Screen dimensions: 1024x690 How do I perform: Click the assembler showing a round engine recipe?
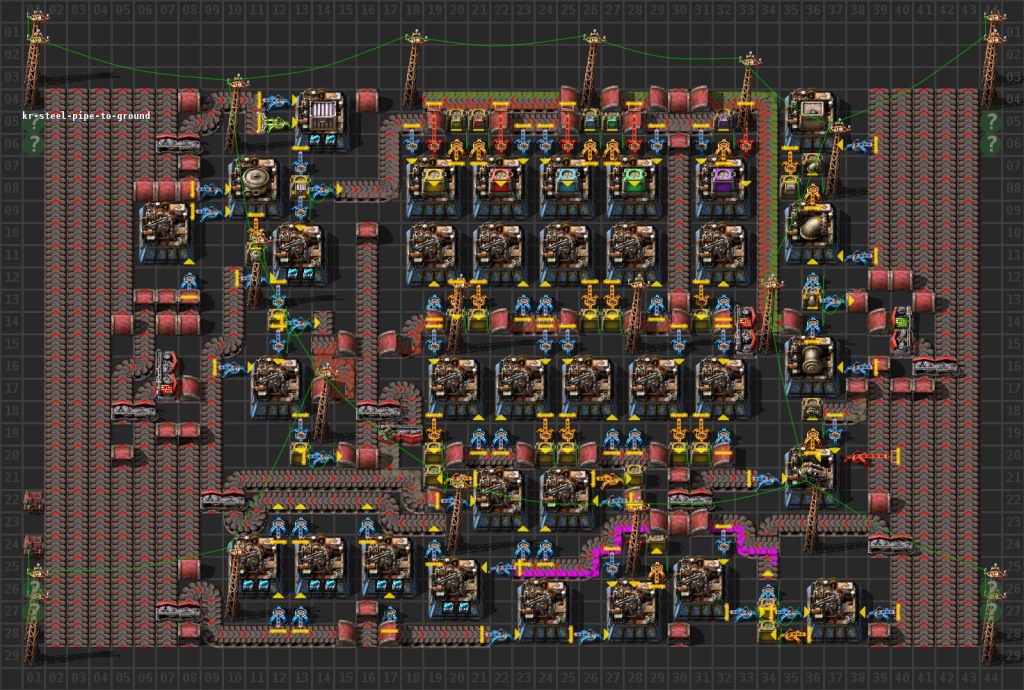pyautogui.click(x=255, y=186)
